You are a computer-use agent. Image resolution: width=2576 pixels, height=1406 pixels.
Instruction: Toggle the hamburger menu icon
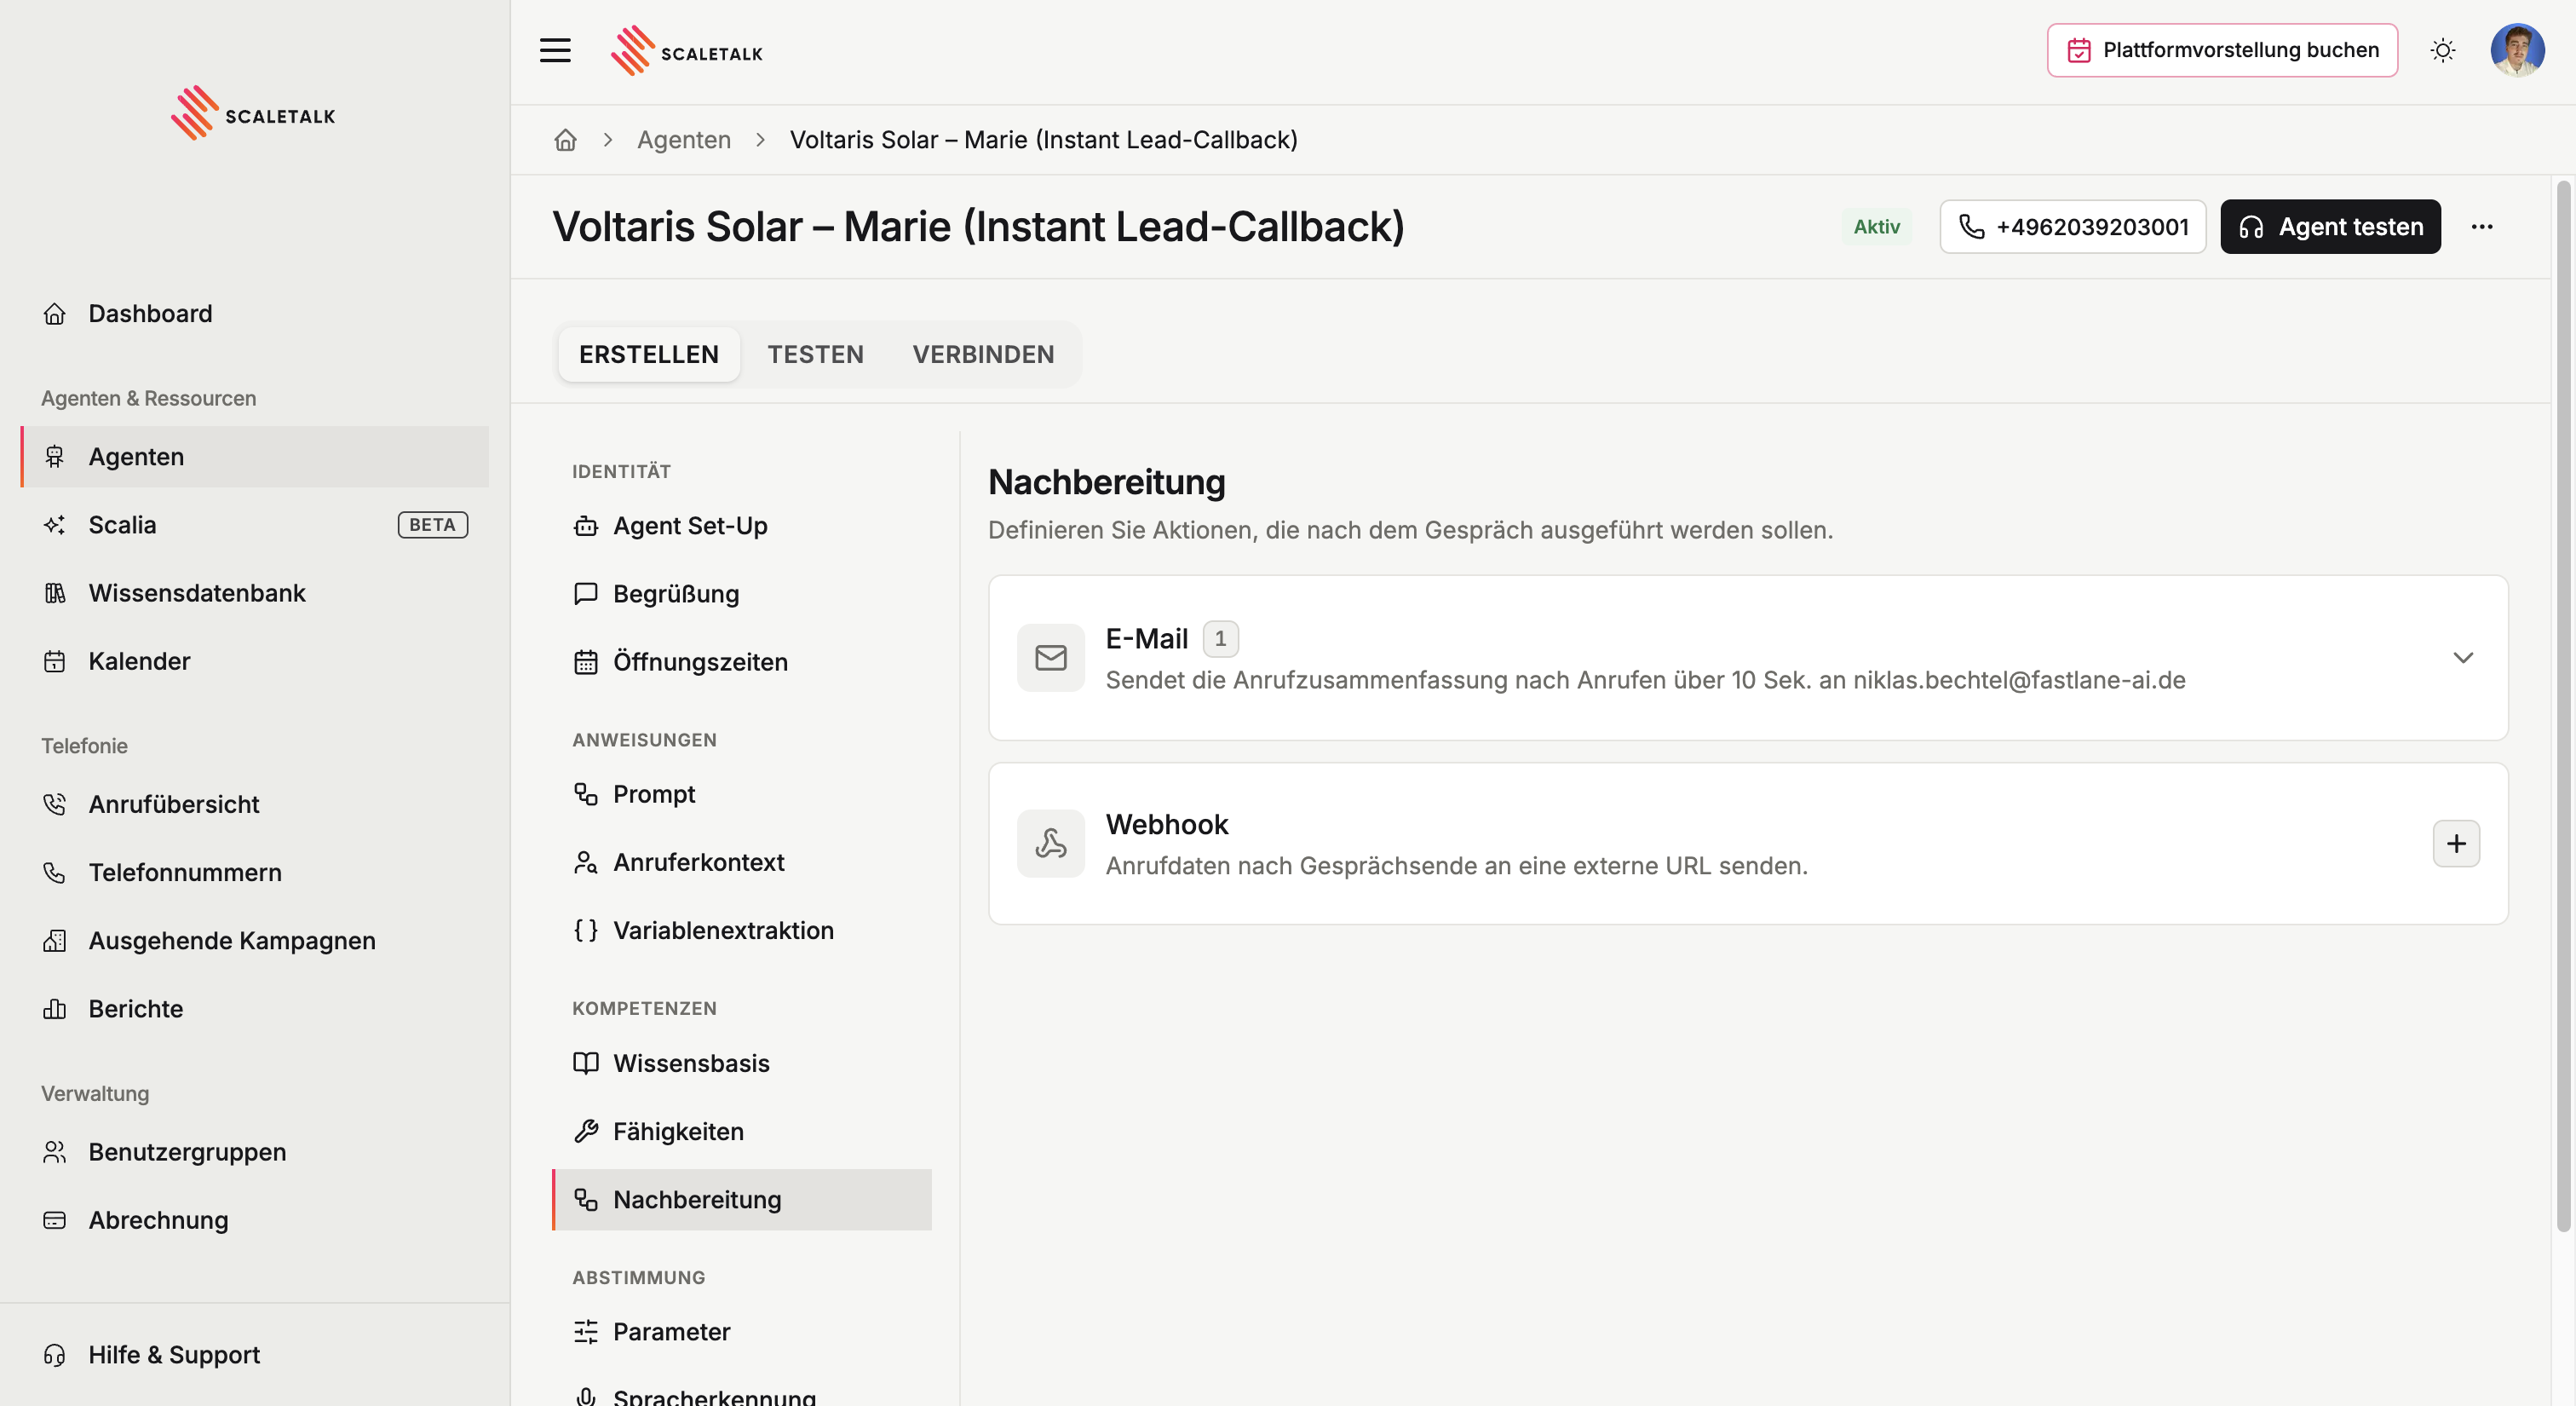point(555,50)
